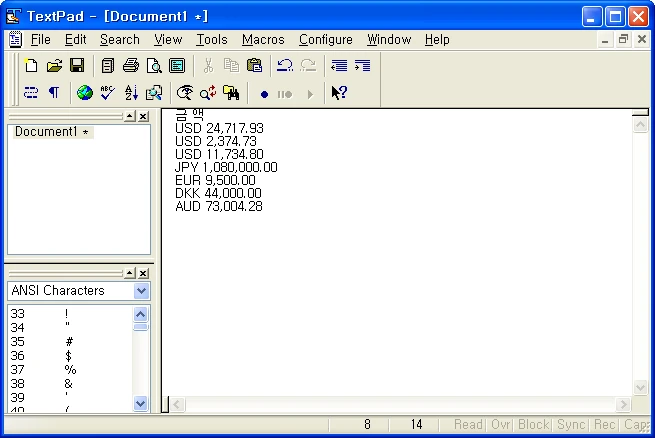The height and width of the screenshot is (438, 655).
Task: Create a new document with New icon
Action: 31,66
